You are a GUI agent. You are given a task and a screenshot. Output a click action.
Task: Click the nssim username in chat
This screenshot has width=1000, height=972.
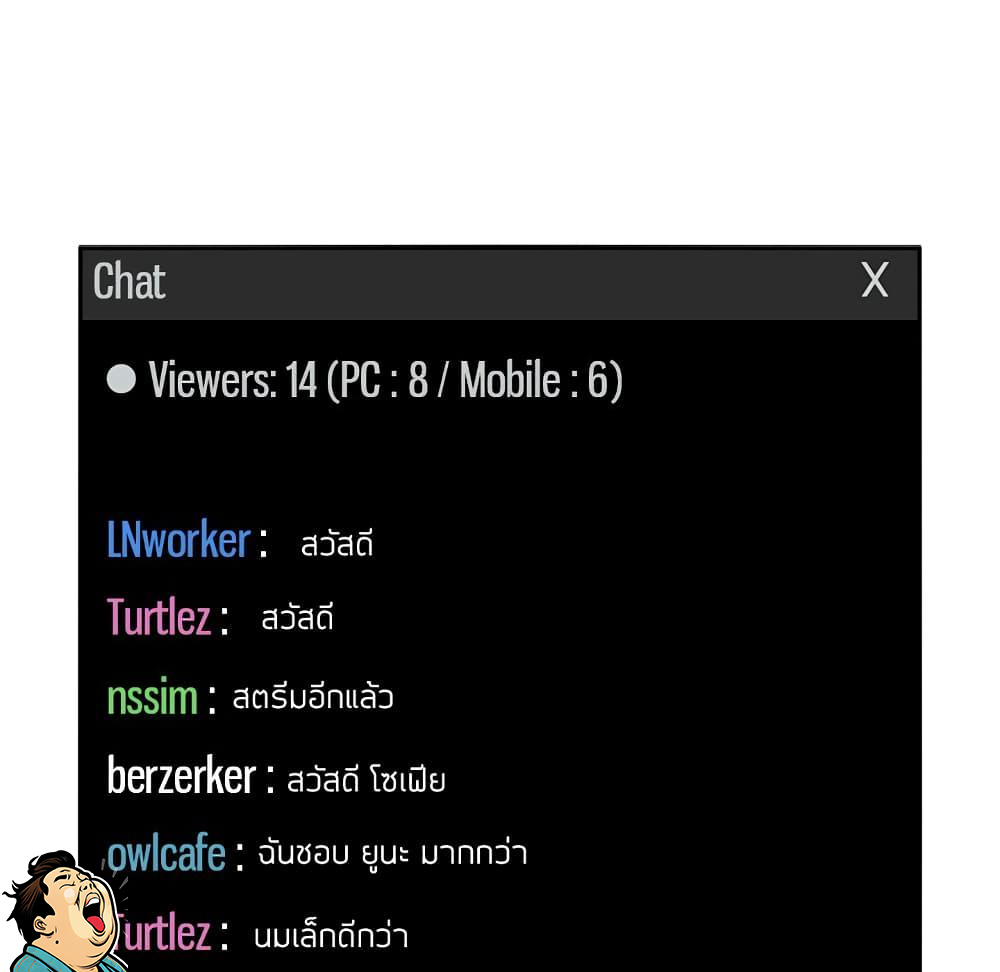click(152, 697)
